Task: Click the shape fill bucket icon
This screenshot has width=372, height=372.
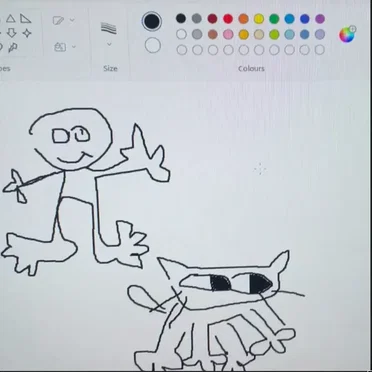Action: coord(60,47)
